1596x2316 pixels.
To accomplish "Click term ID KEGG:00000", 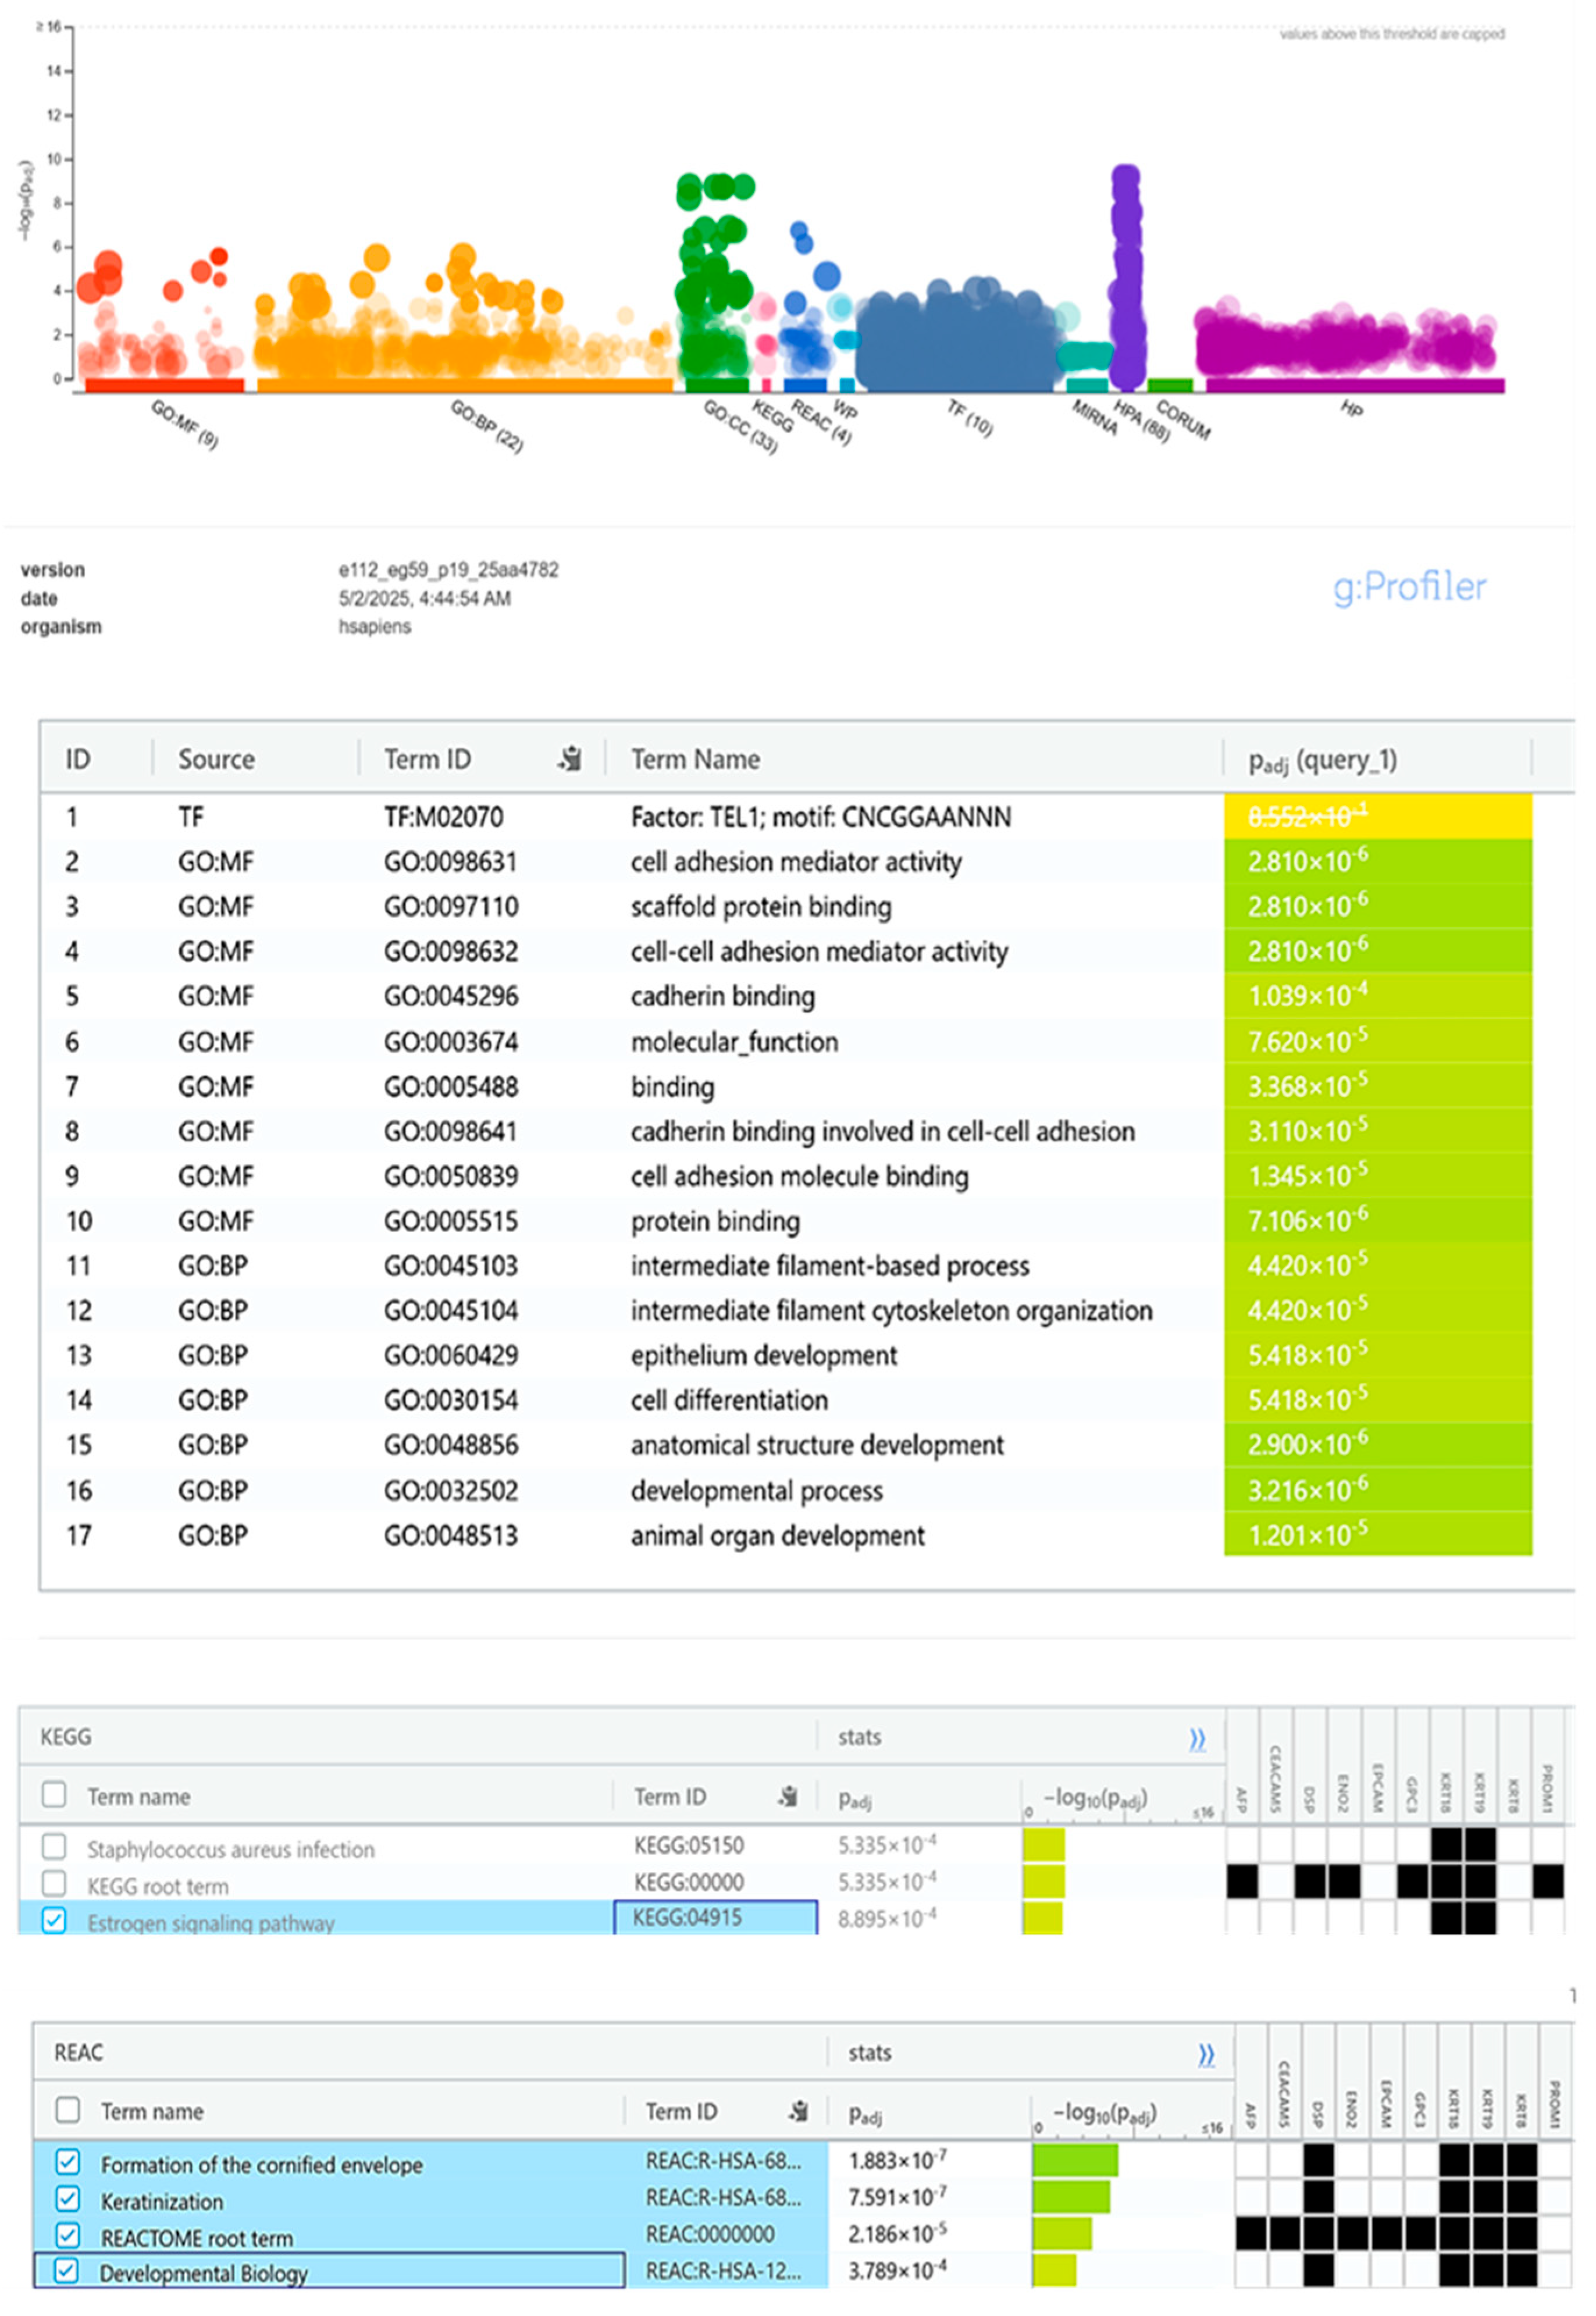I will click(689, 1882).
